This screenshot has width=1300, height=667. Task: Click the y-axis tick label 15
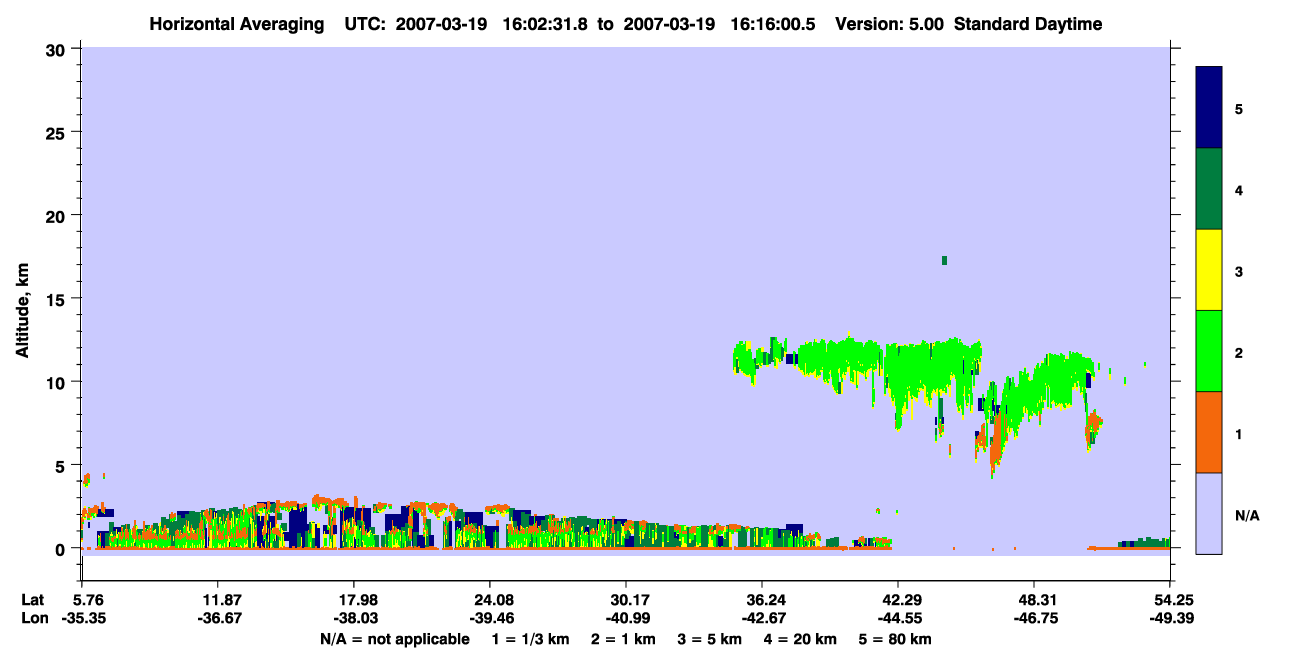[58, 299]
